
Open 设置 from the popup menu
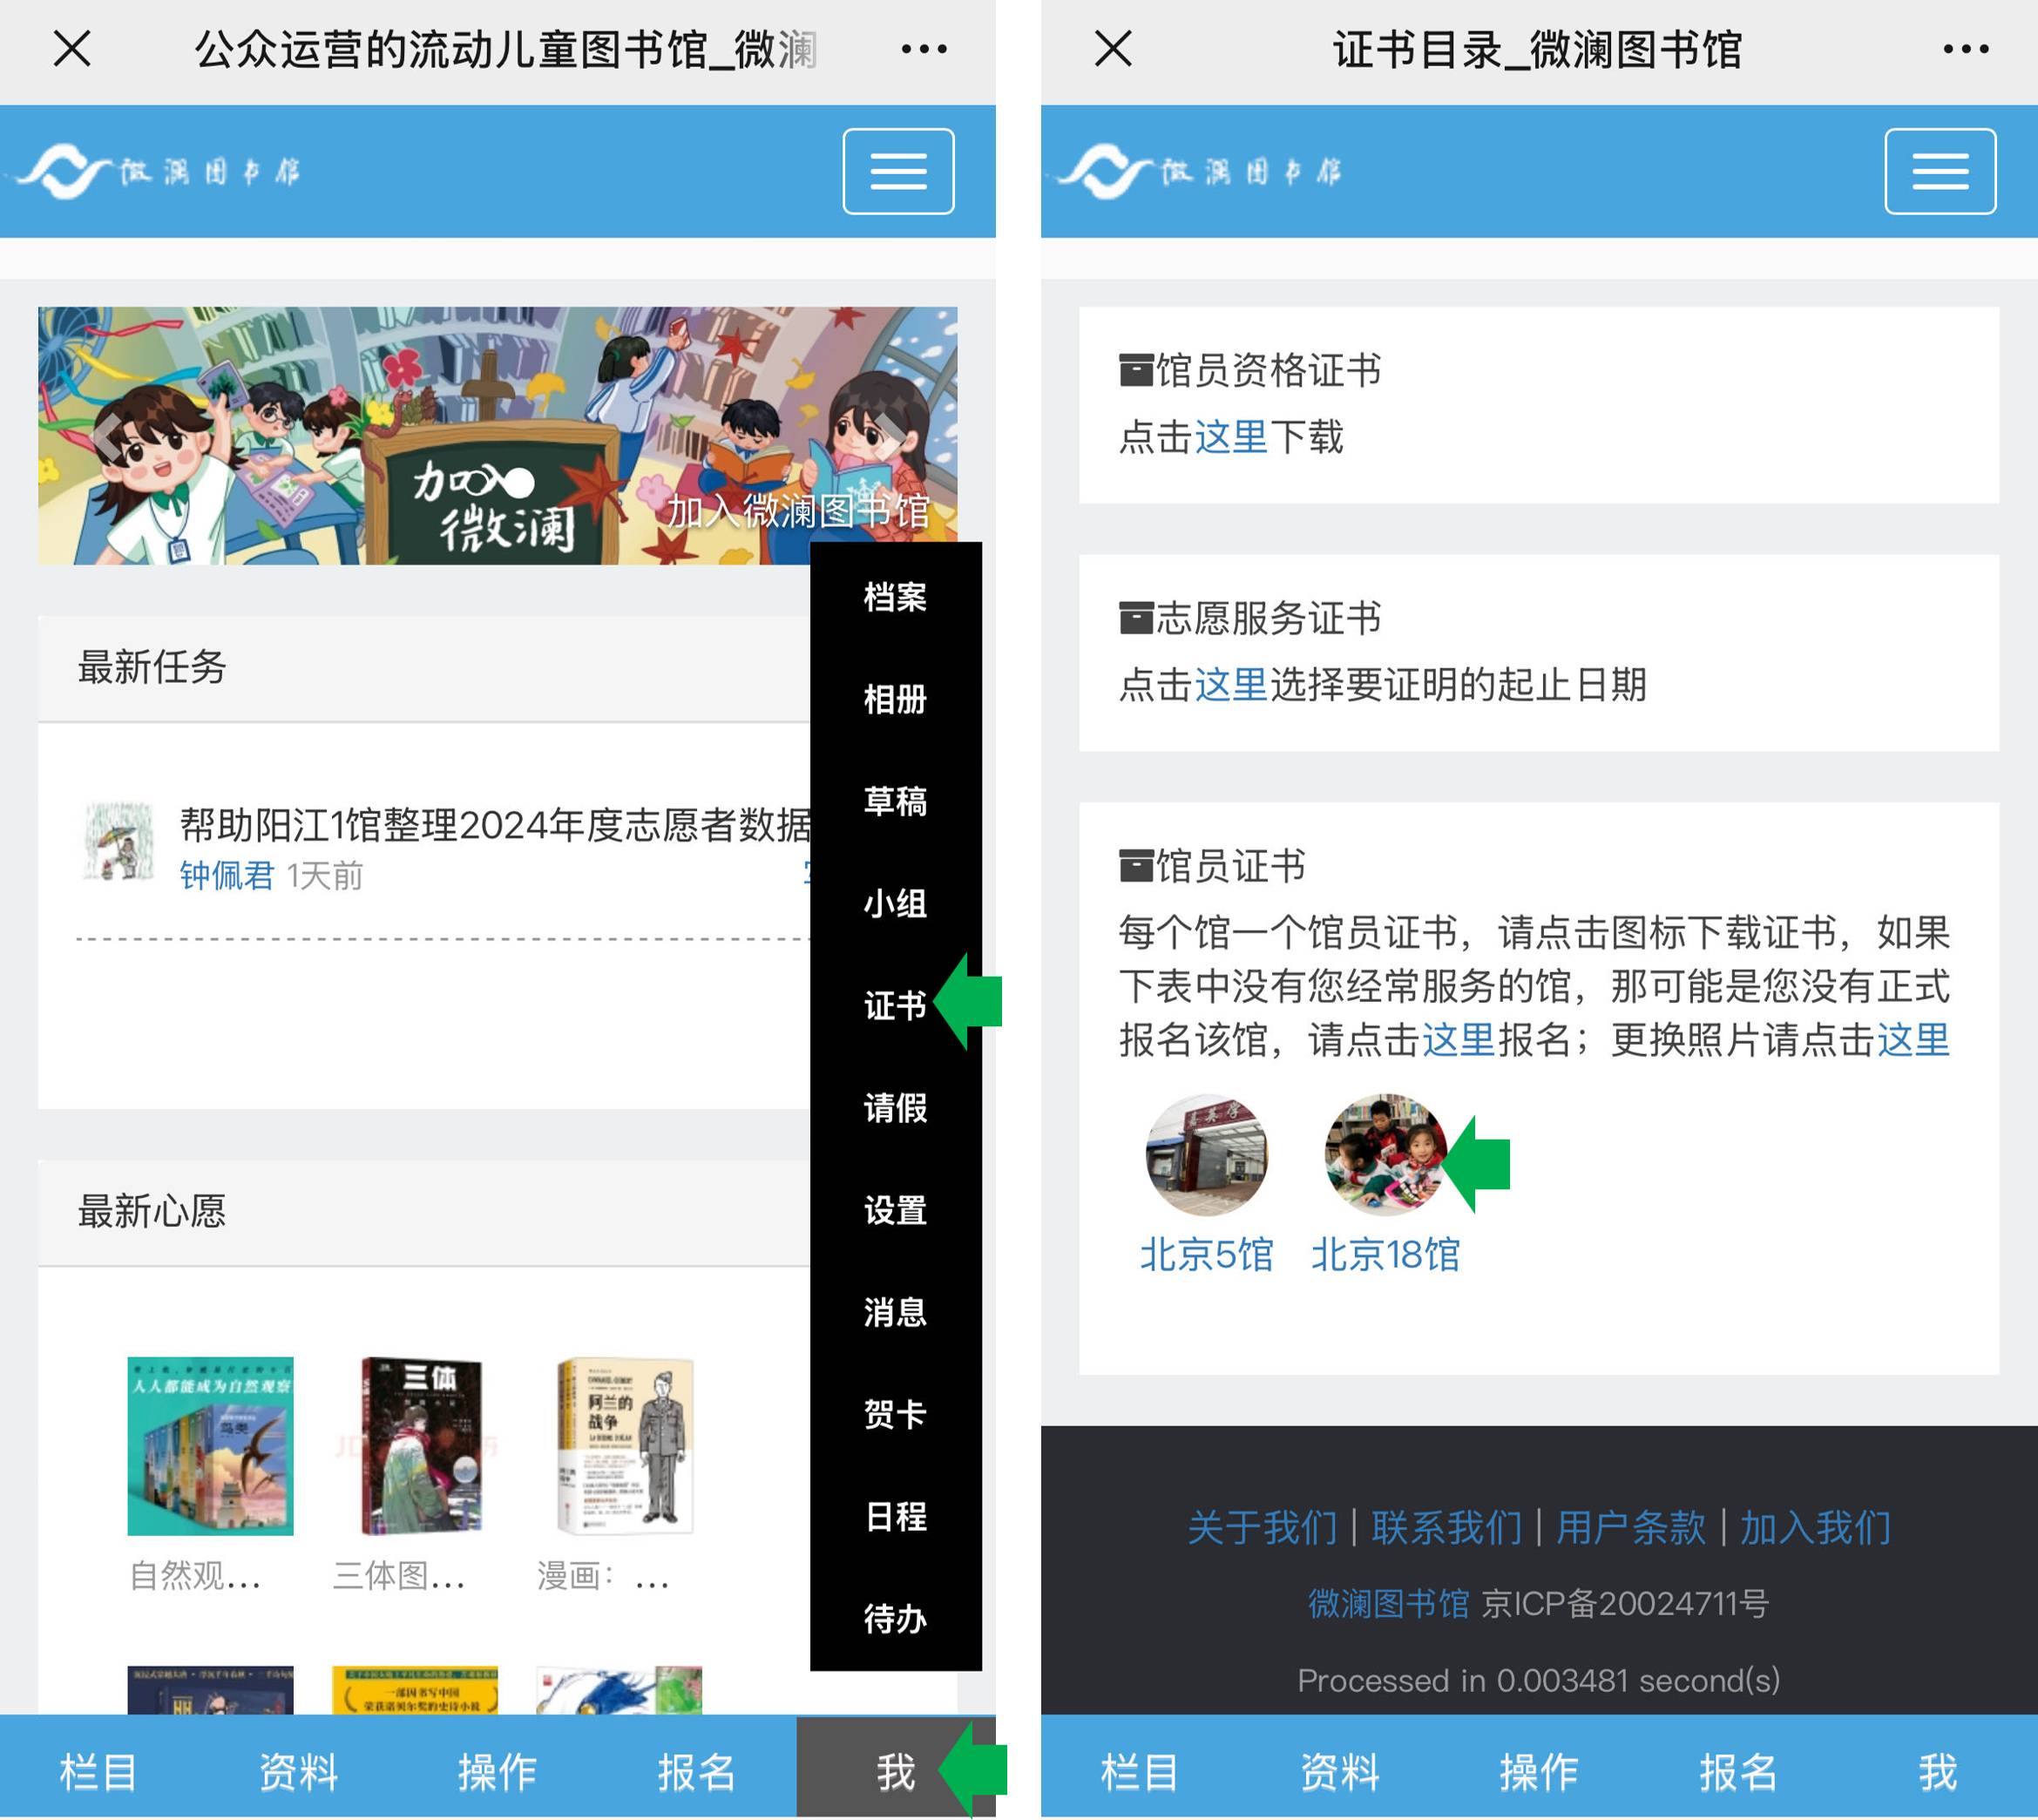pyautogui.click(x=894, y=1210)
